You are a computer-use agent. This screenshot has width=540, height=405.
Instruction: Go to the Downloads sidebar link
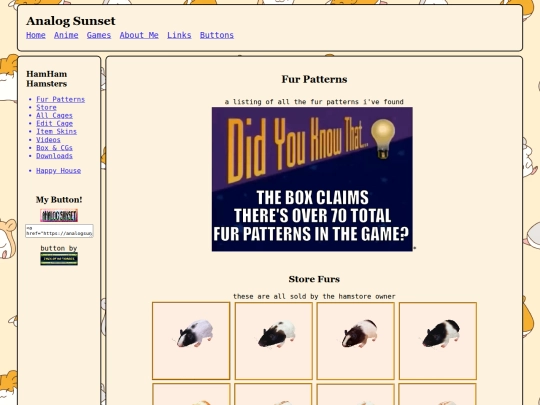[x=54, y=156]
